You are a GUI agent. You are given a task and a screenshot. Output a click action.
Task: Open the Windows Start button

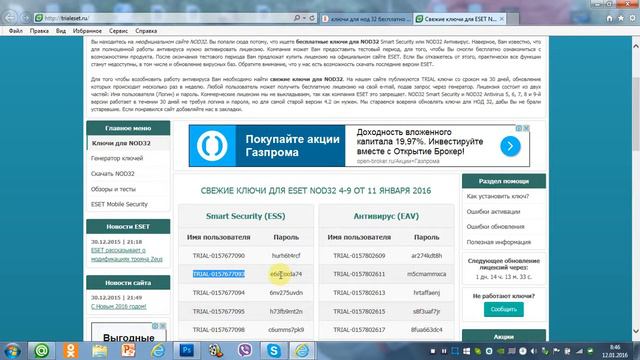(x=13, y=351)
